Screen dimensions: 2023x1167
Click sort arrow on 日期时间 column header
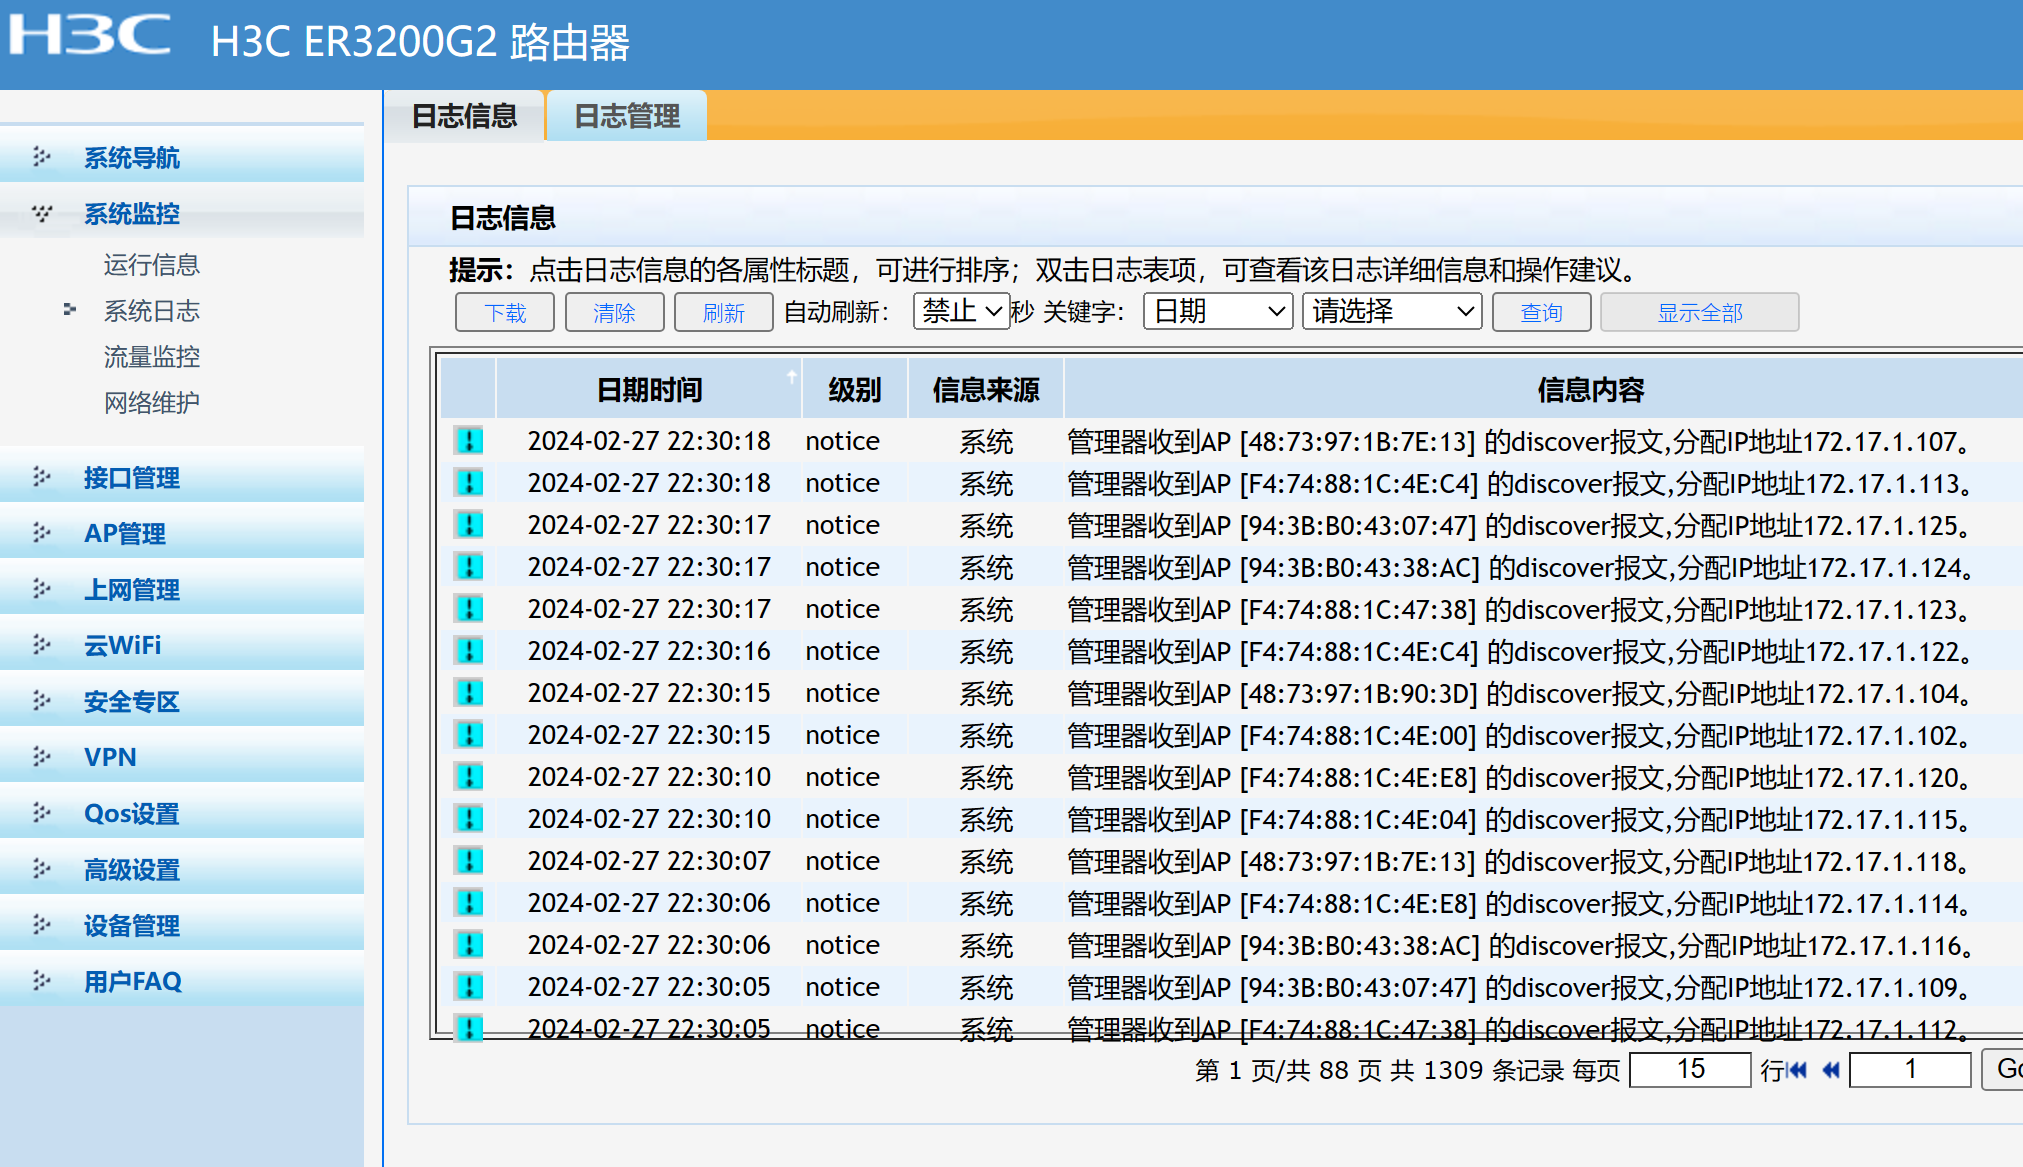tap(791, 377)
